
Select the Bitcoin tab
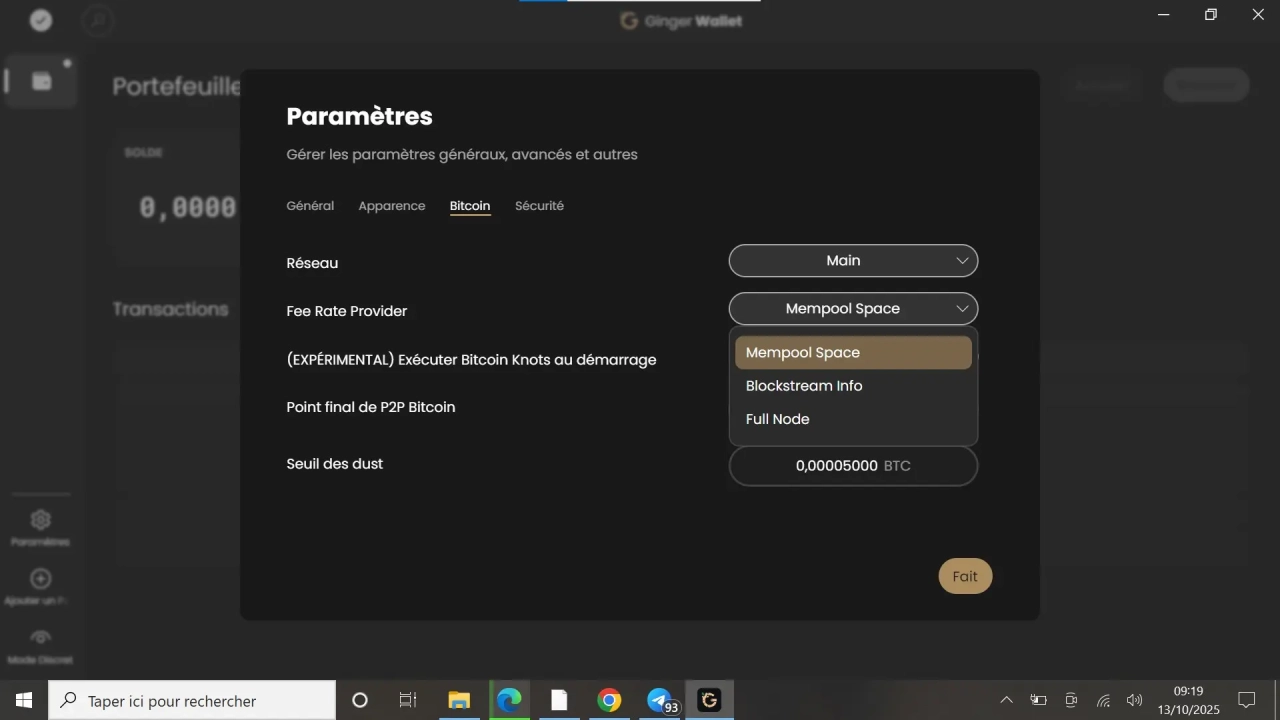(470, 206)
